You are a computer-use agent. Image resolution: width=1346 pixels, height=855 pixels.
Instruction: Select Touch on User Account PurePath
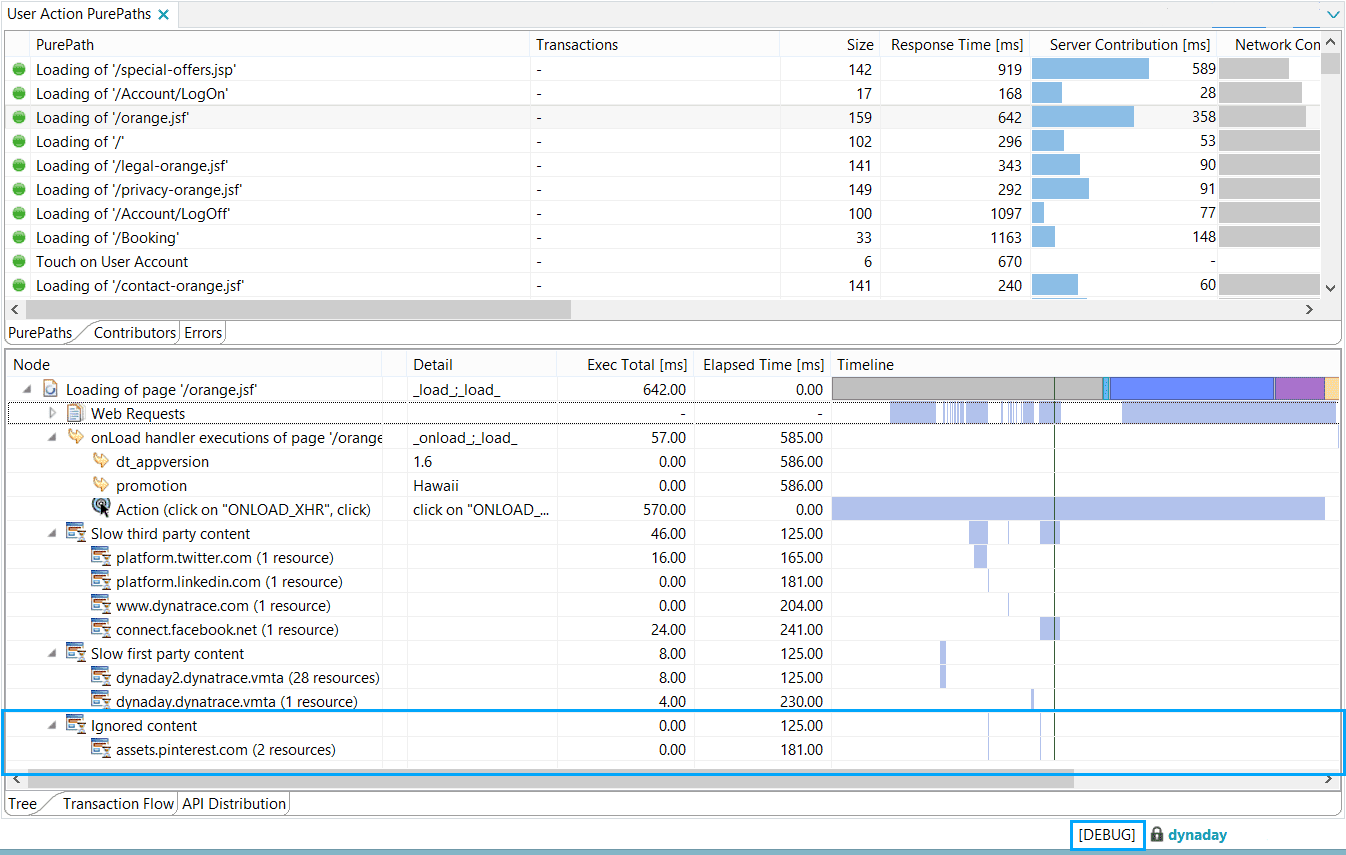[x=112, y=262]
